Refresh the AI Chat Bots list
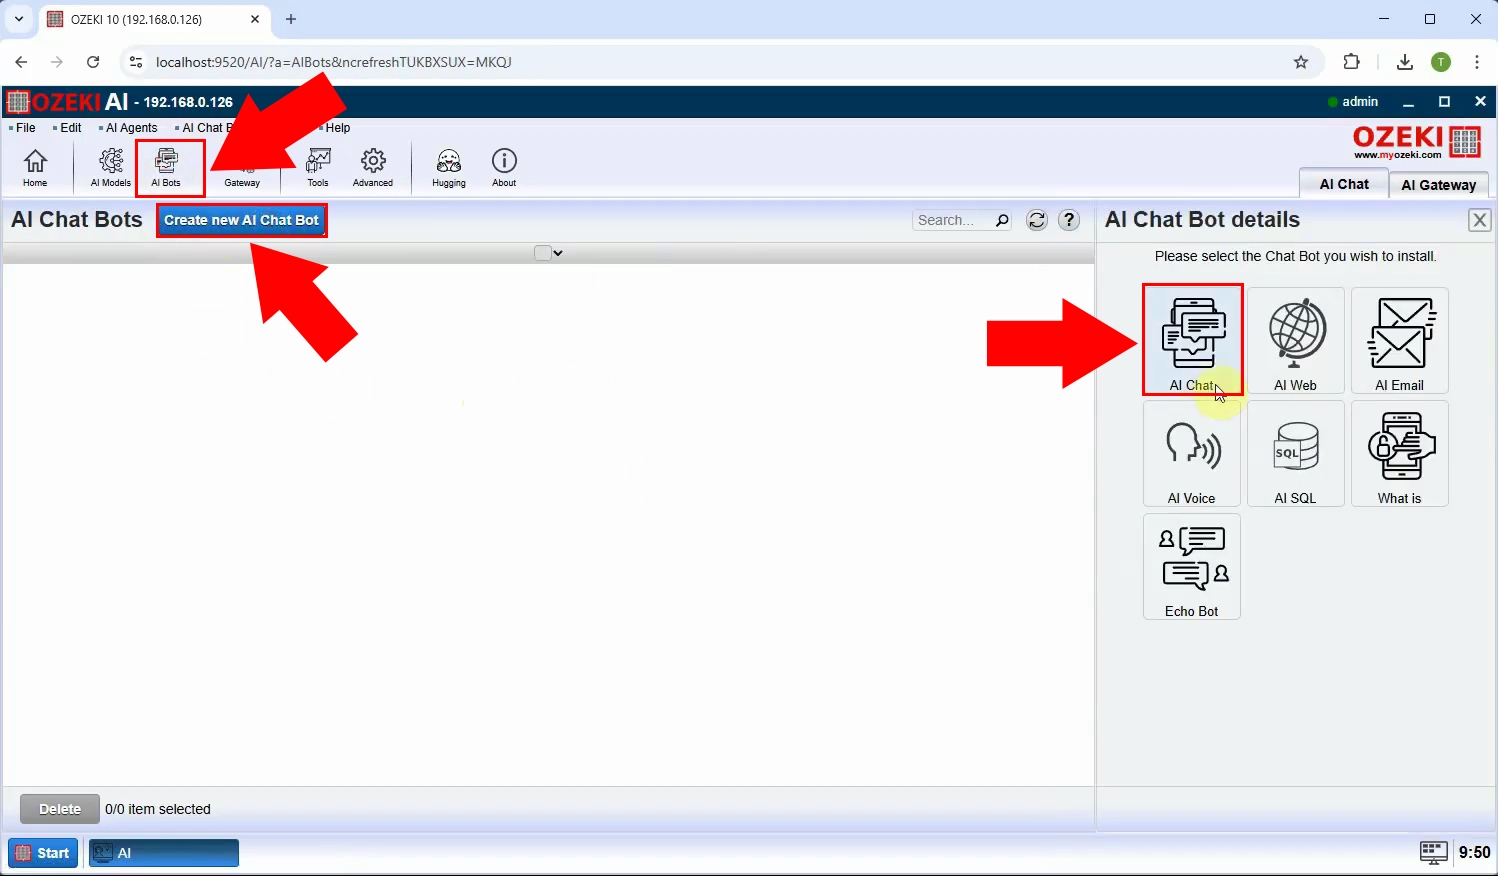Image resolution: width=1498 pixels, height=876 pixels. point(1037,220)
